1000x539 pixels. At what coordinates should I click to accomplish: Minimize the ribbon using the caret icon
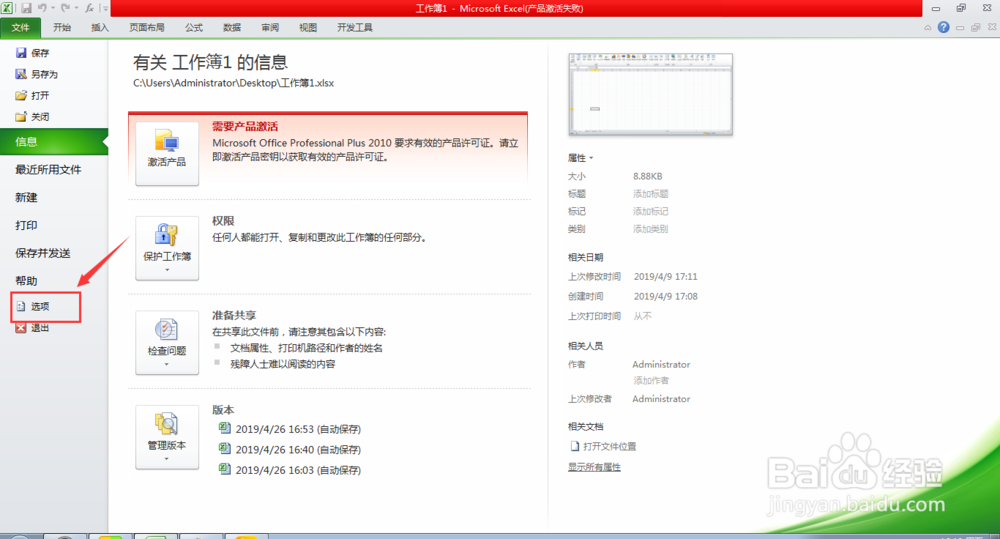[927, 27]
